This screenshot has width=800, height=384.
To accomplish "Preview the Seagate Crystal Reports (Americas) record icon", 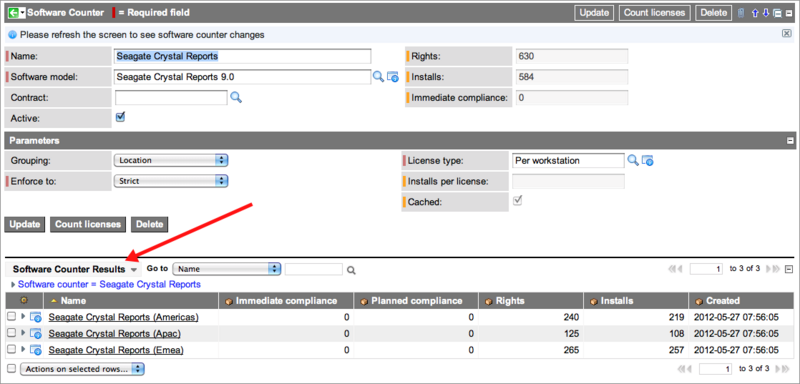I will [x=36, y=318].
